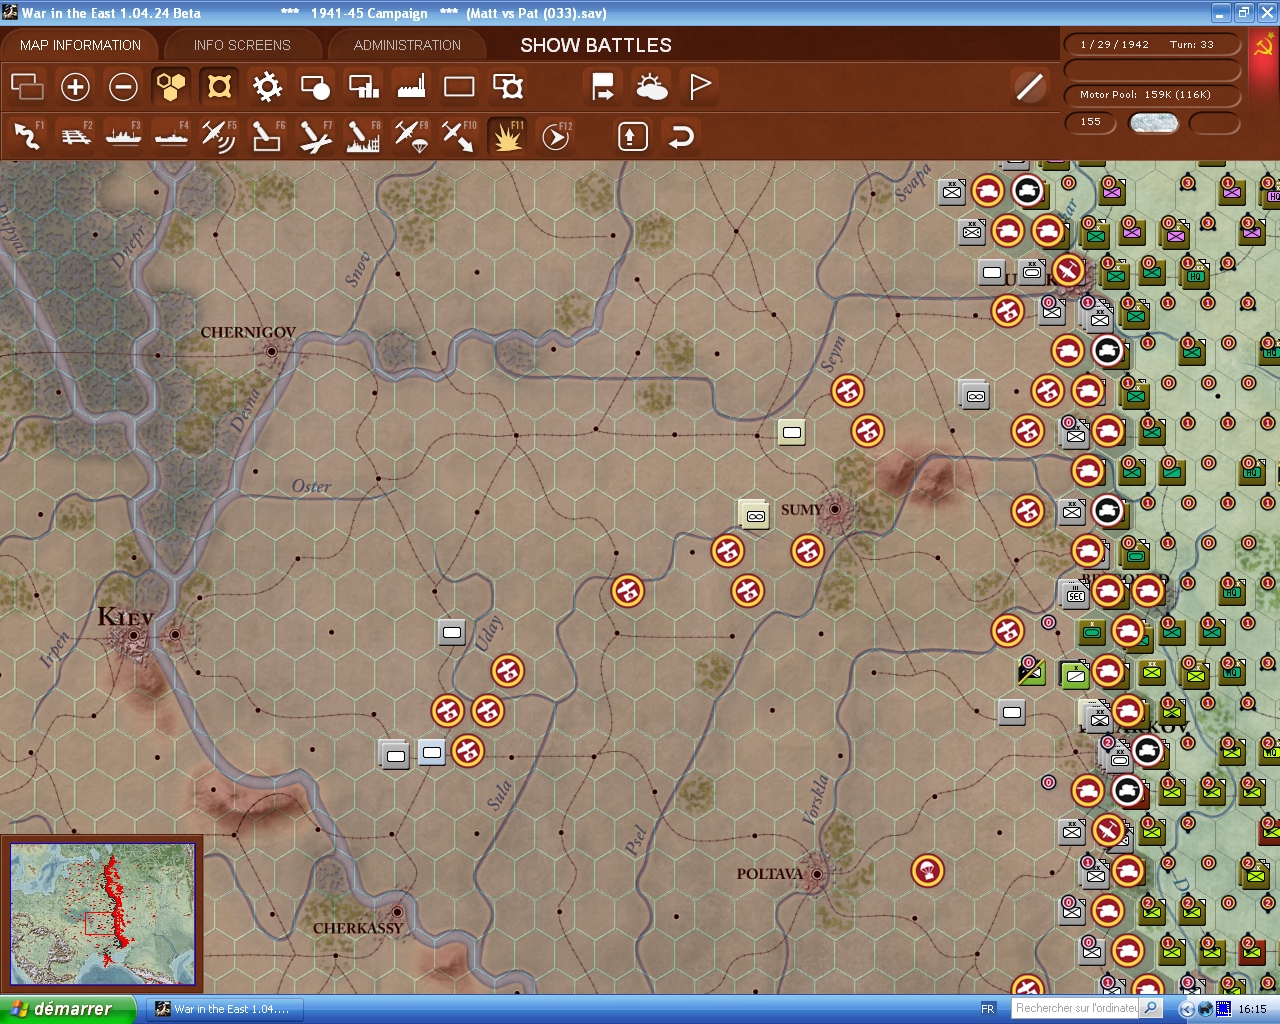Open the MAP INFORMATION tab
Image resolution: width=1280 pixels, height=1024 pixels.
click(80, 45)
